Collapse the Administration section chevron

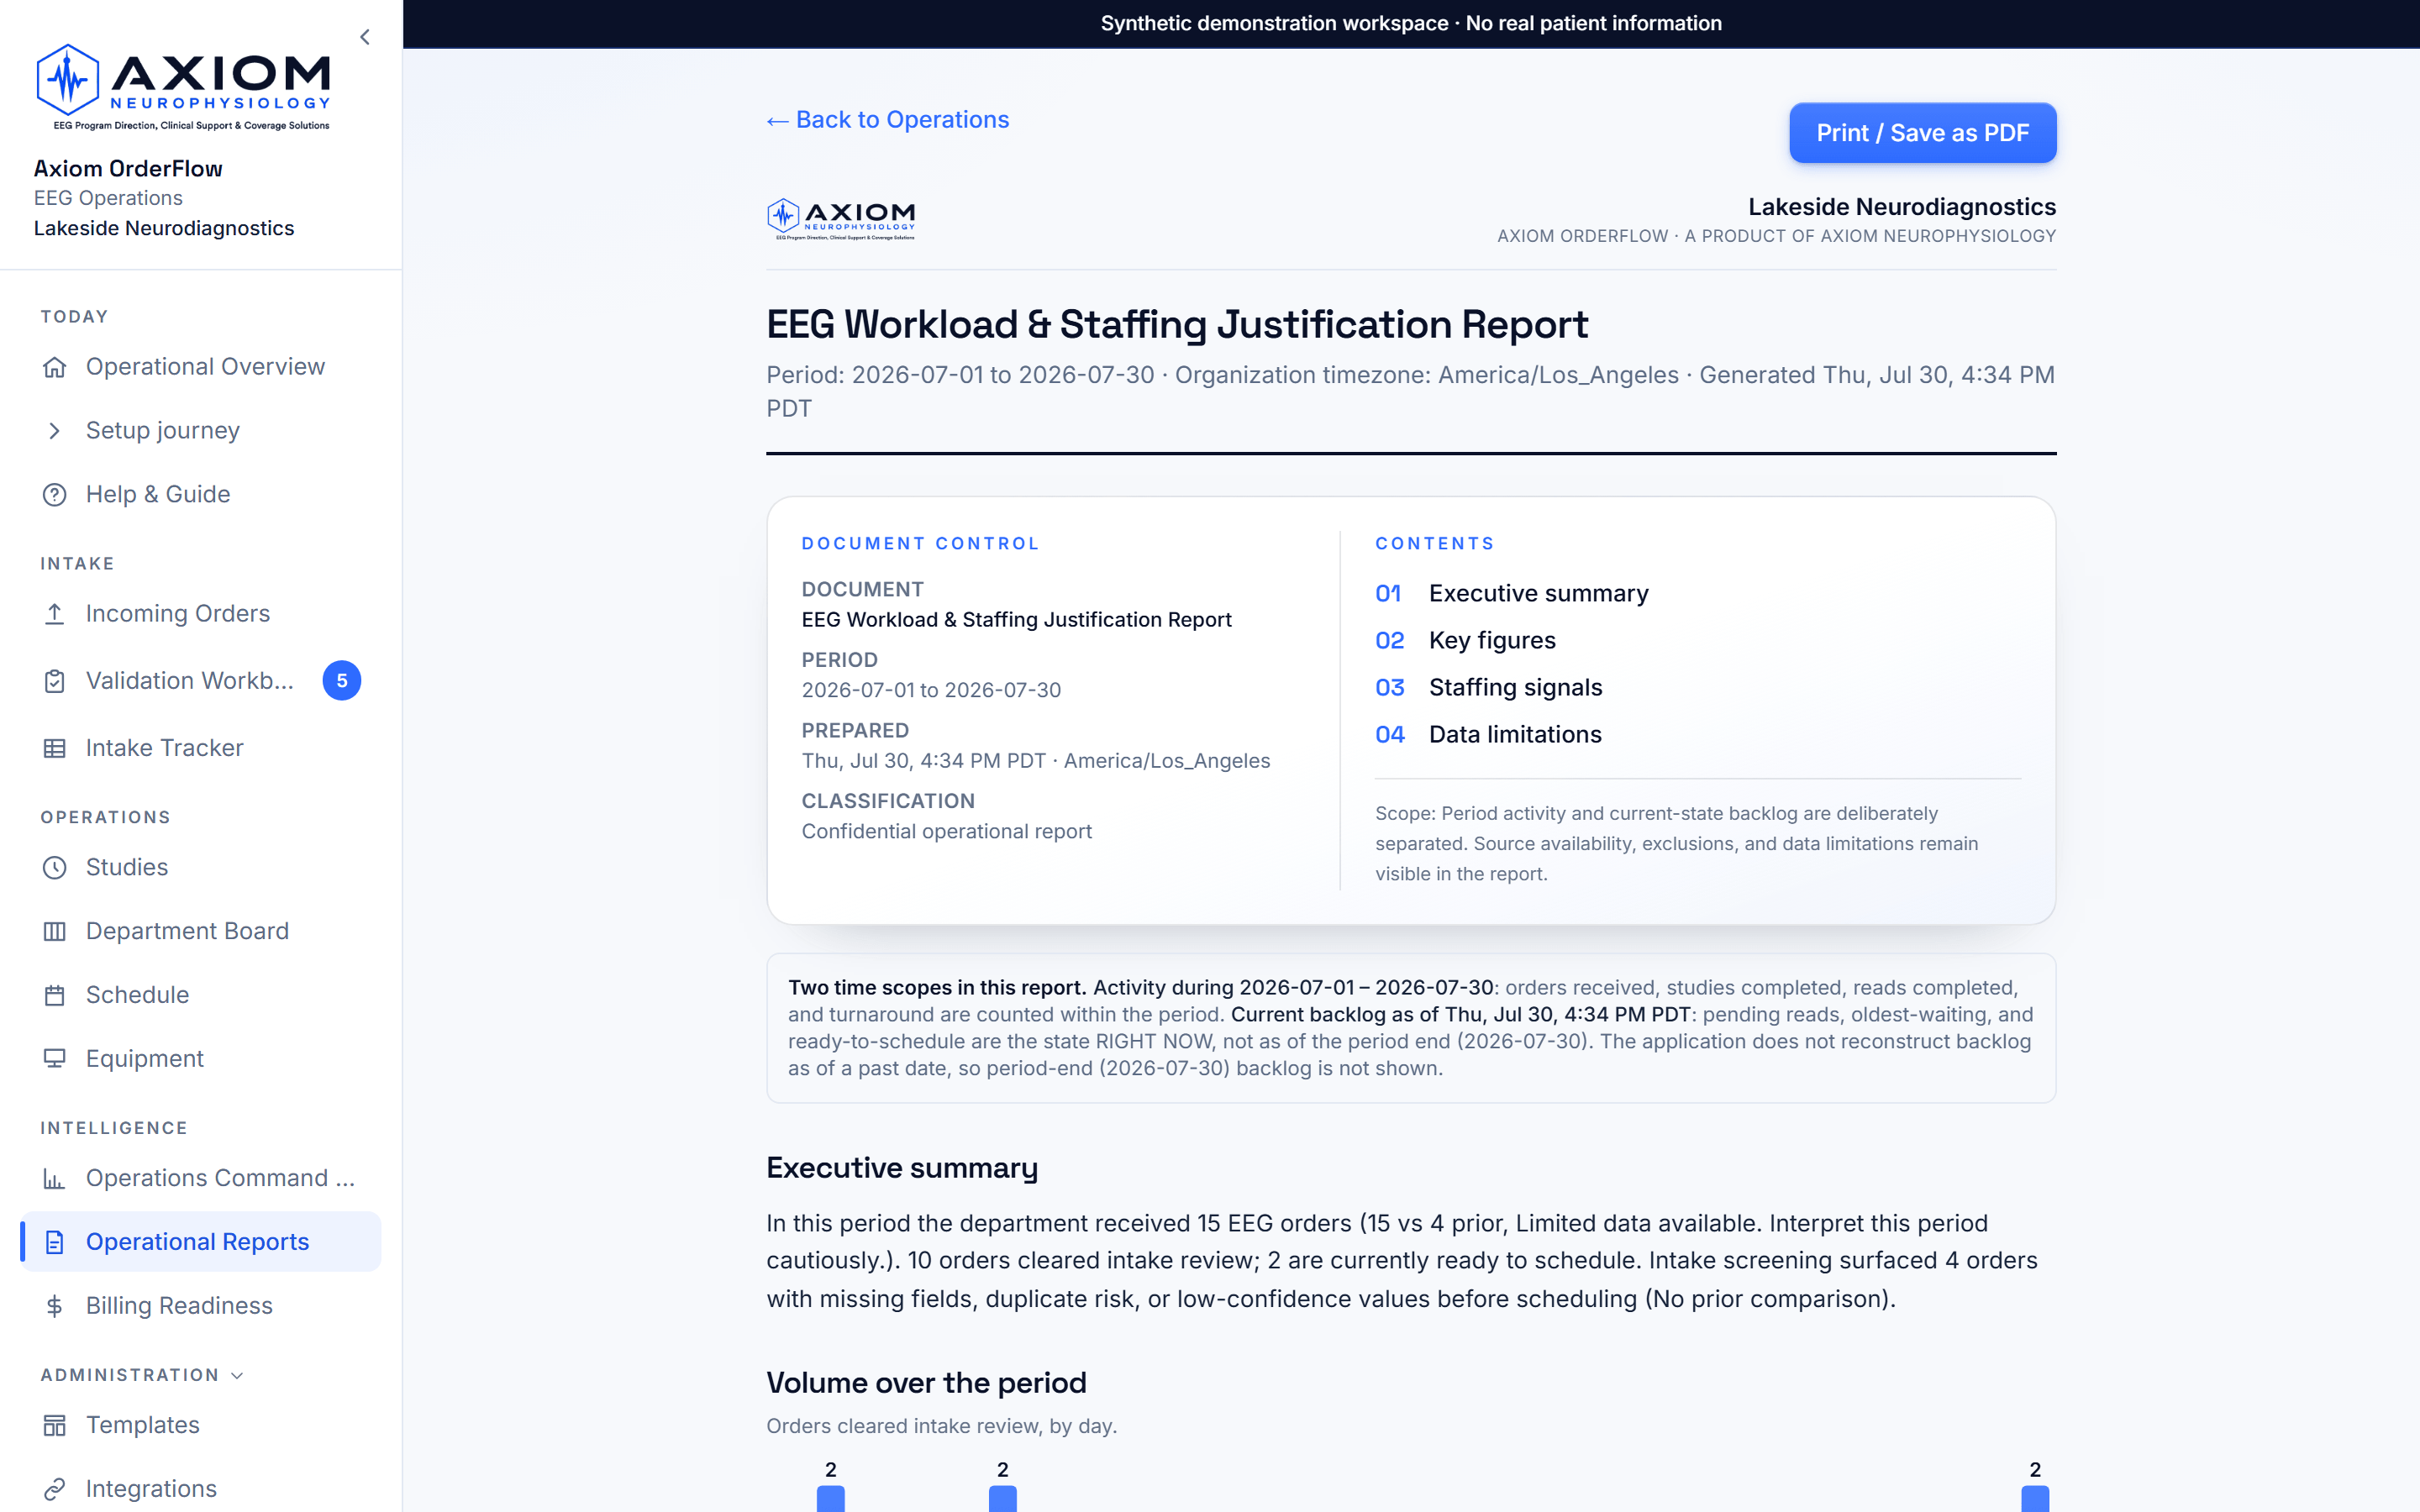pos(237,1376)
